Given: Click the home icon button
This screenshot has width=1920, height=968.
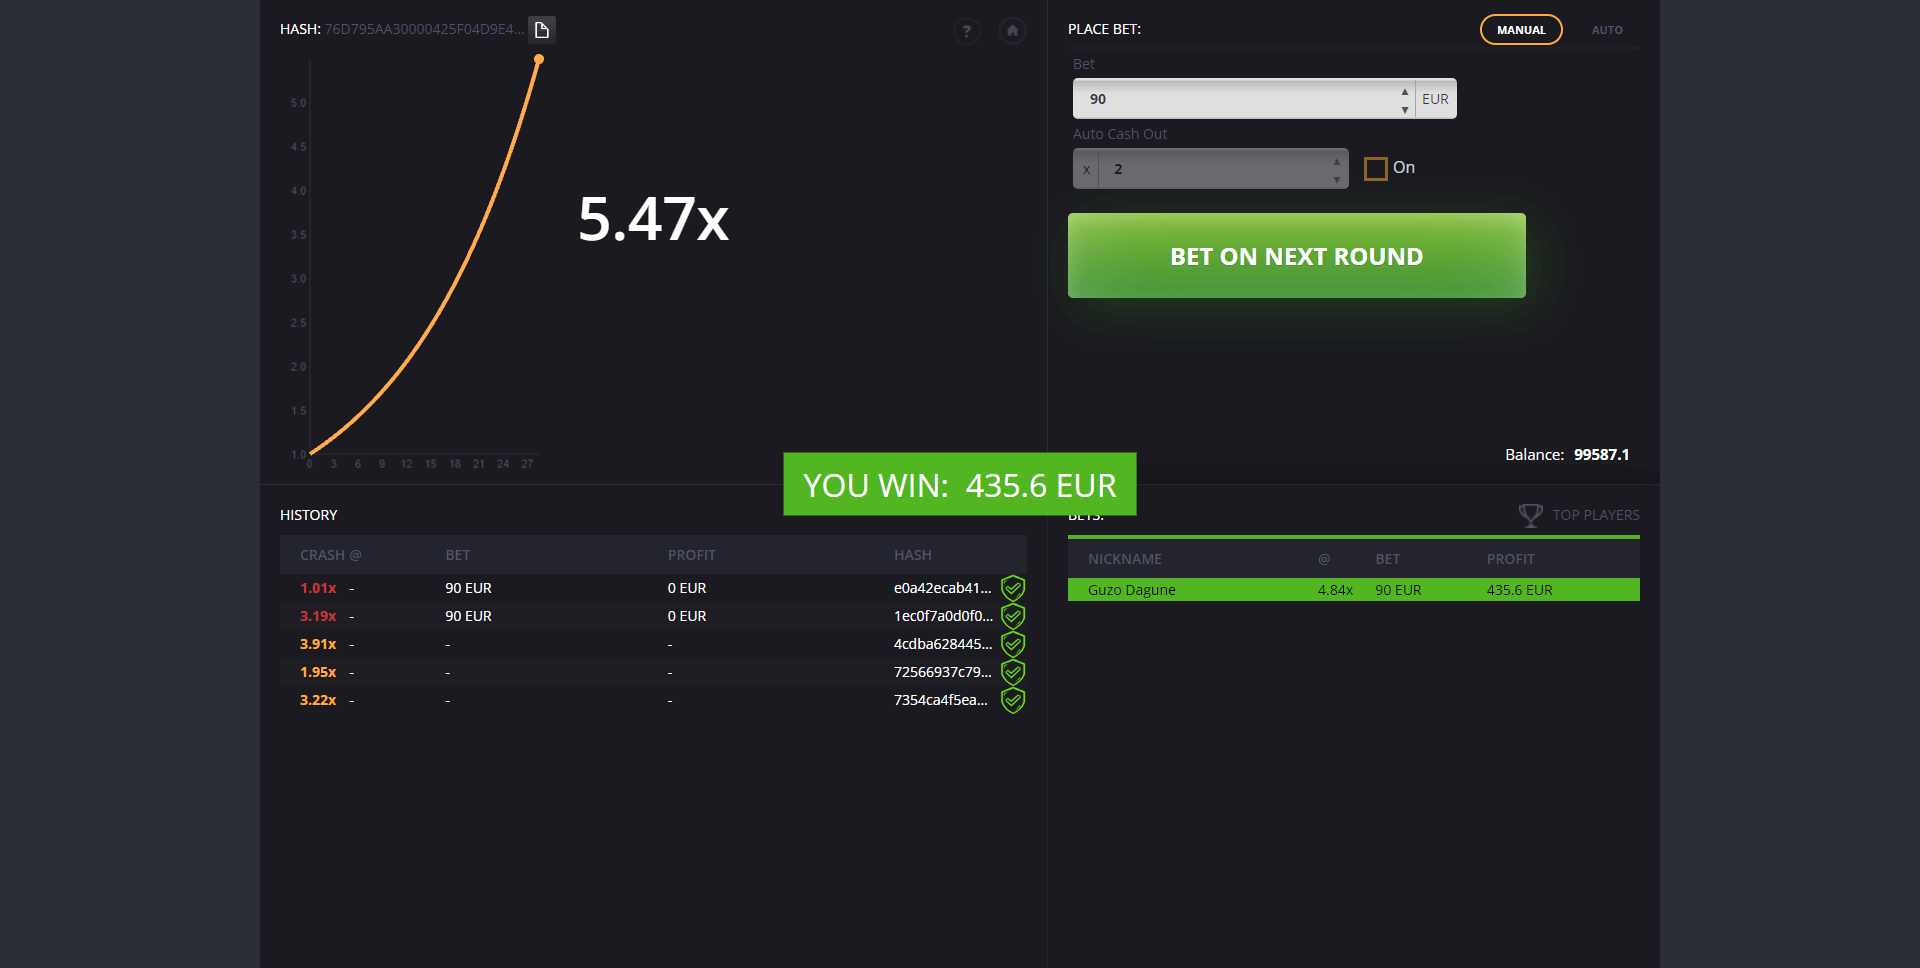Looking at the screenshot, I should coord(1012,31).
